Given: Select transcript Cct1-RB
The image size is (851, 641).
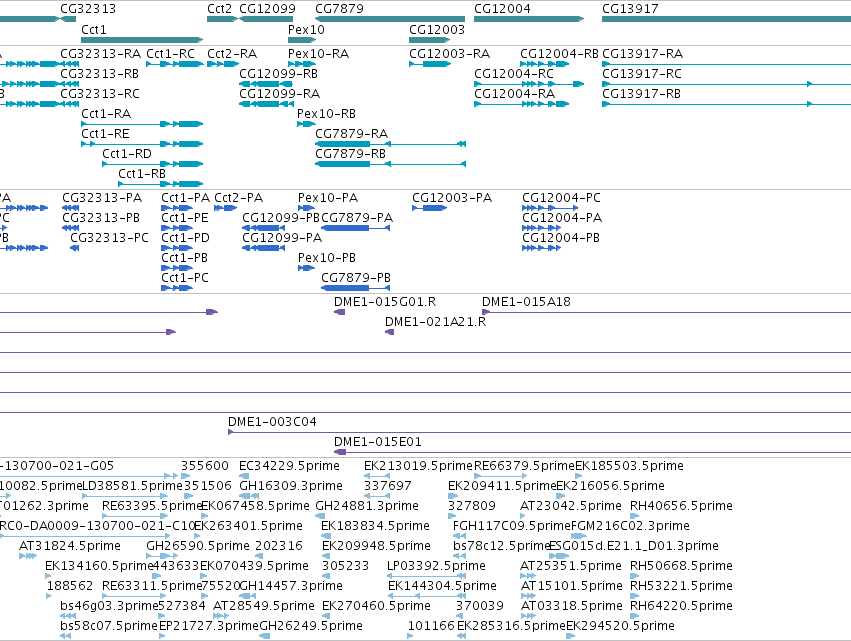Looking at the screenshot, I should click(142, 174).
